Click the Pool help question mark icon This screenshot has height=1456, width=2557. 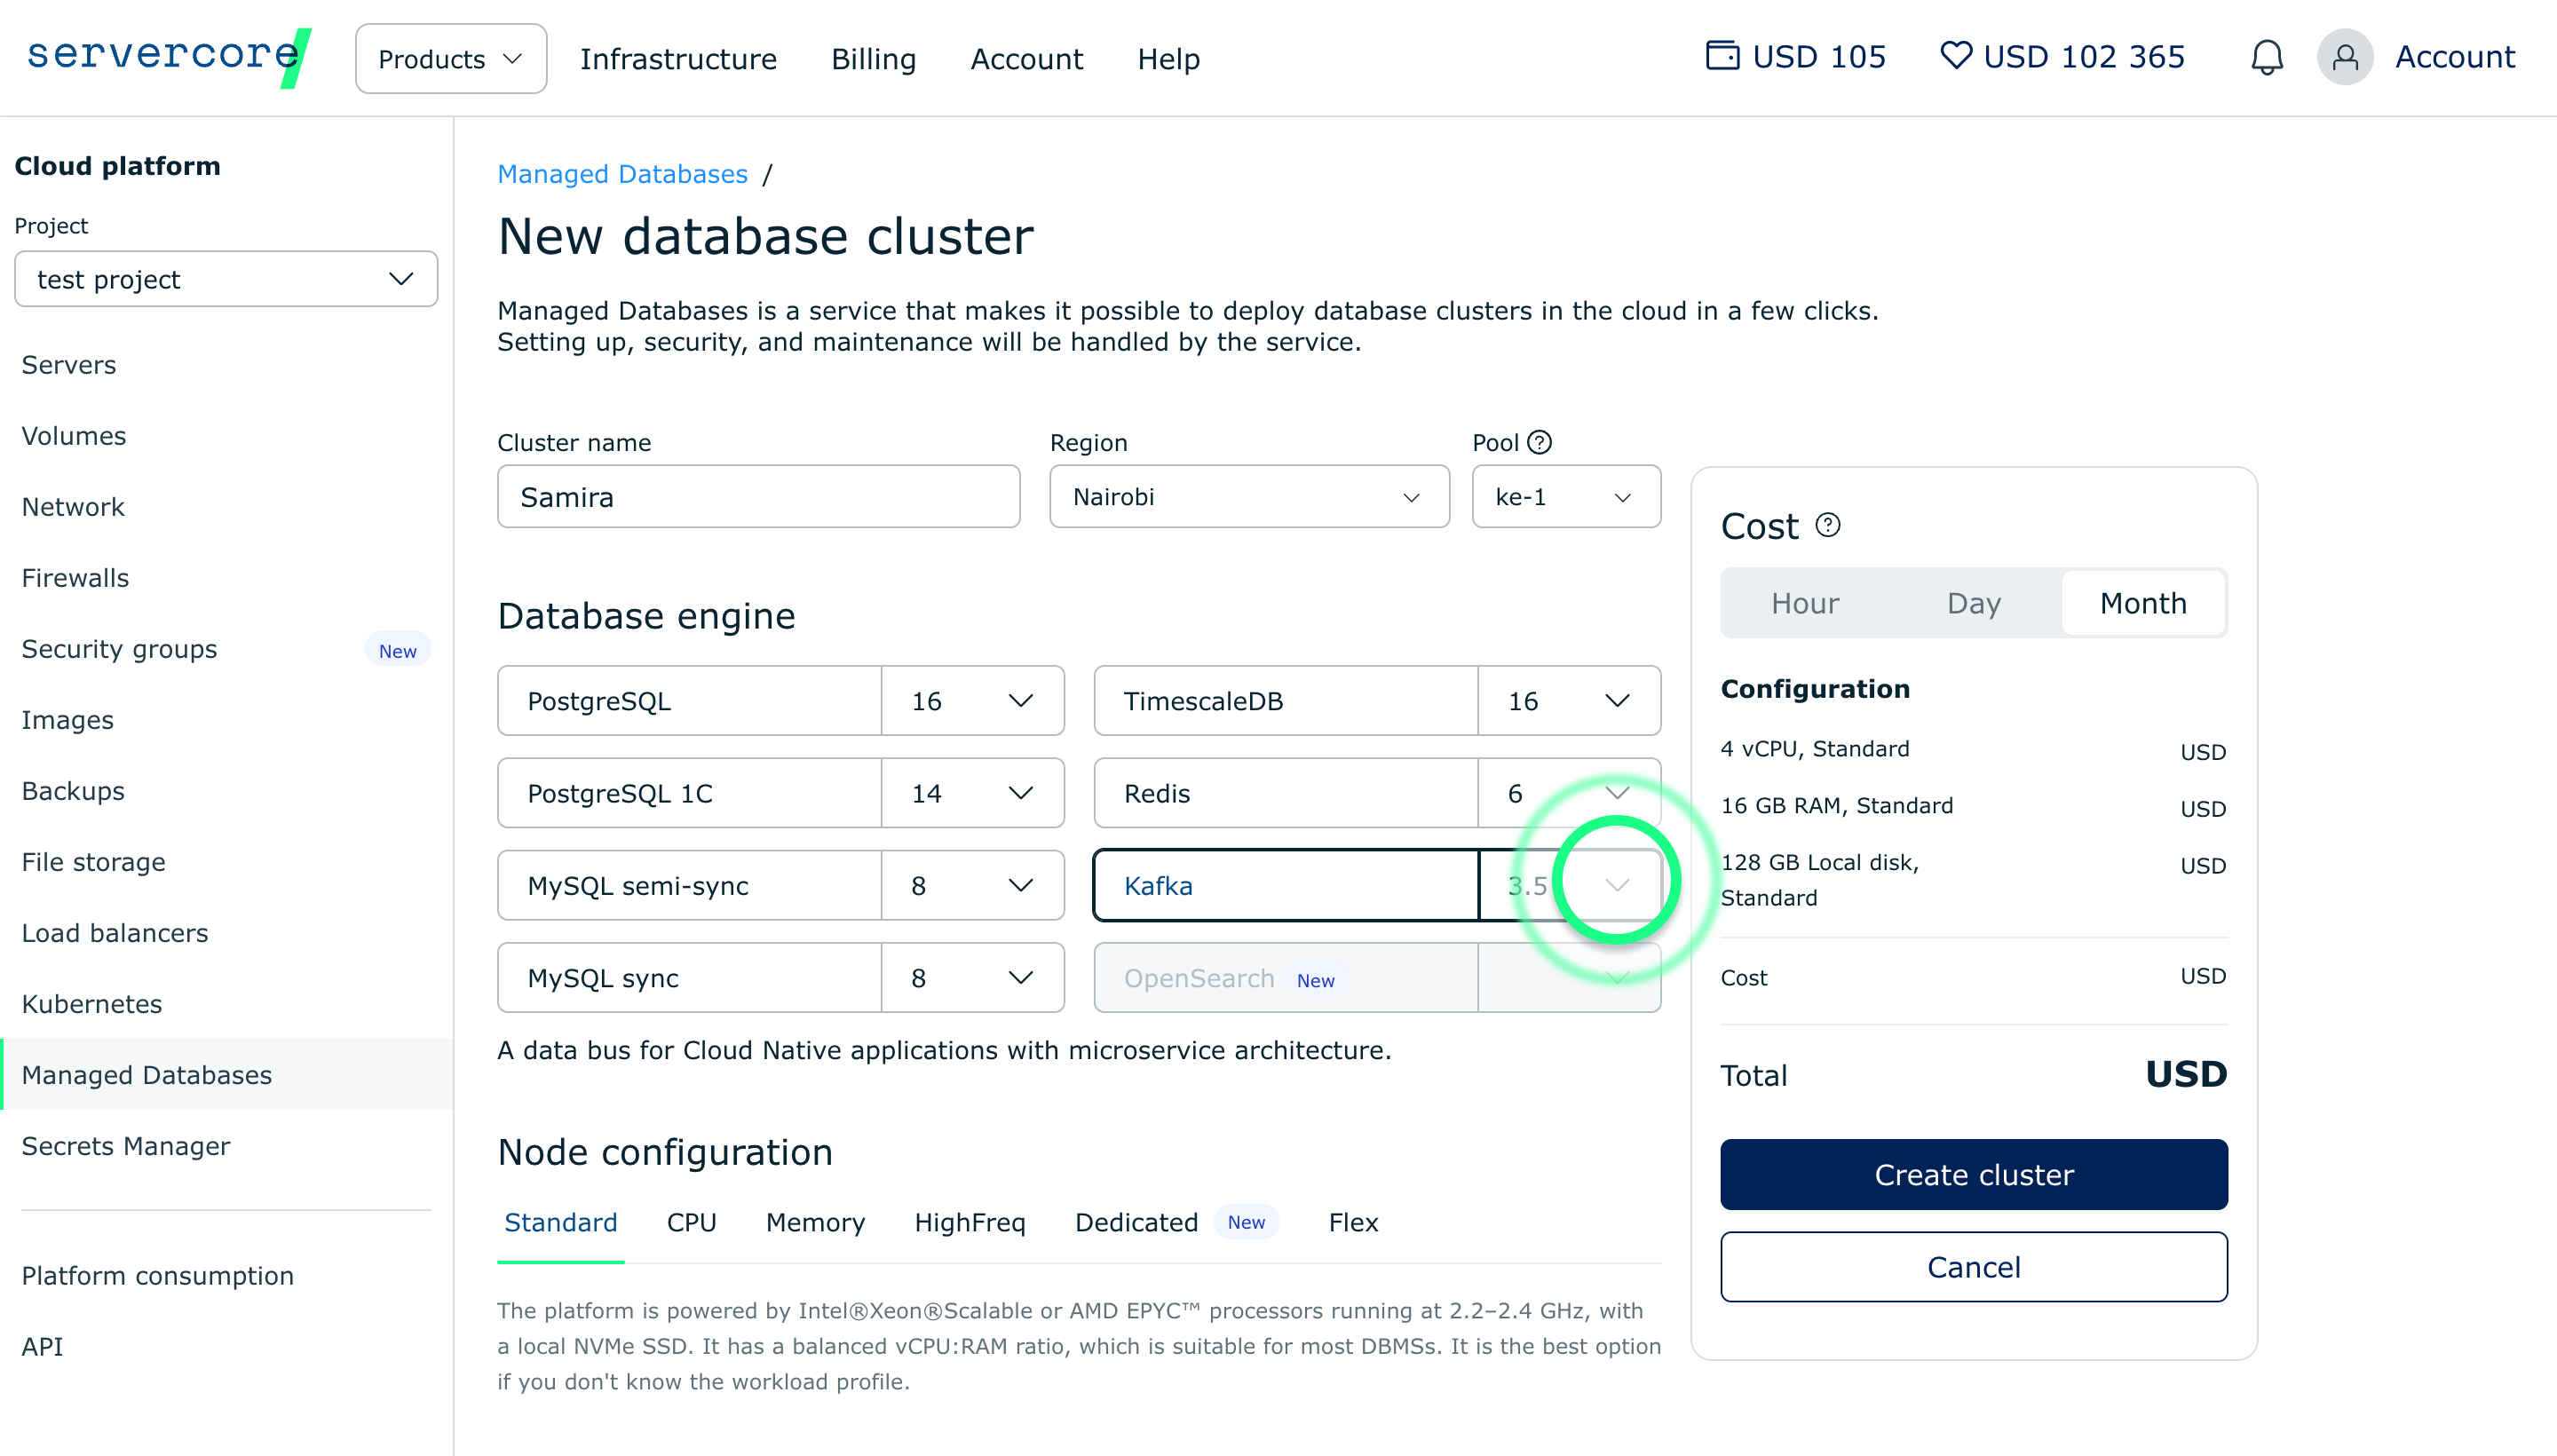coord(1540,442)
